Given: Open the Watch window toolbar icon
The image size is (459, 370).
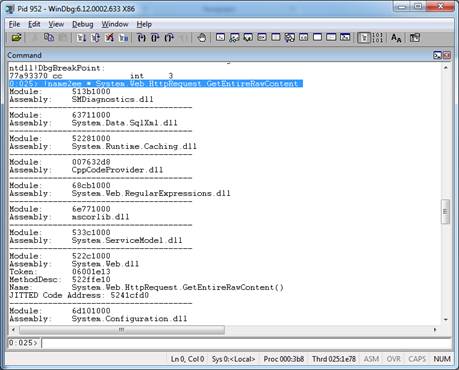Looking at the screenshot, I should (x=234, y=37).
